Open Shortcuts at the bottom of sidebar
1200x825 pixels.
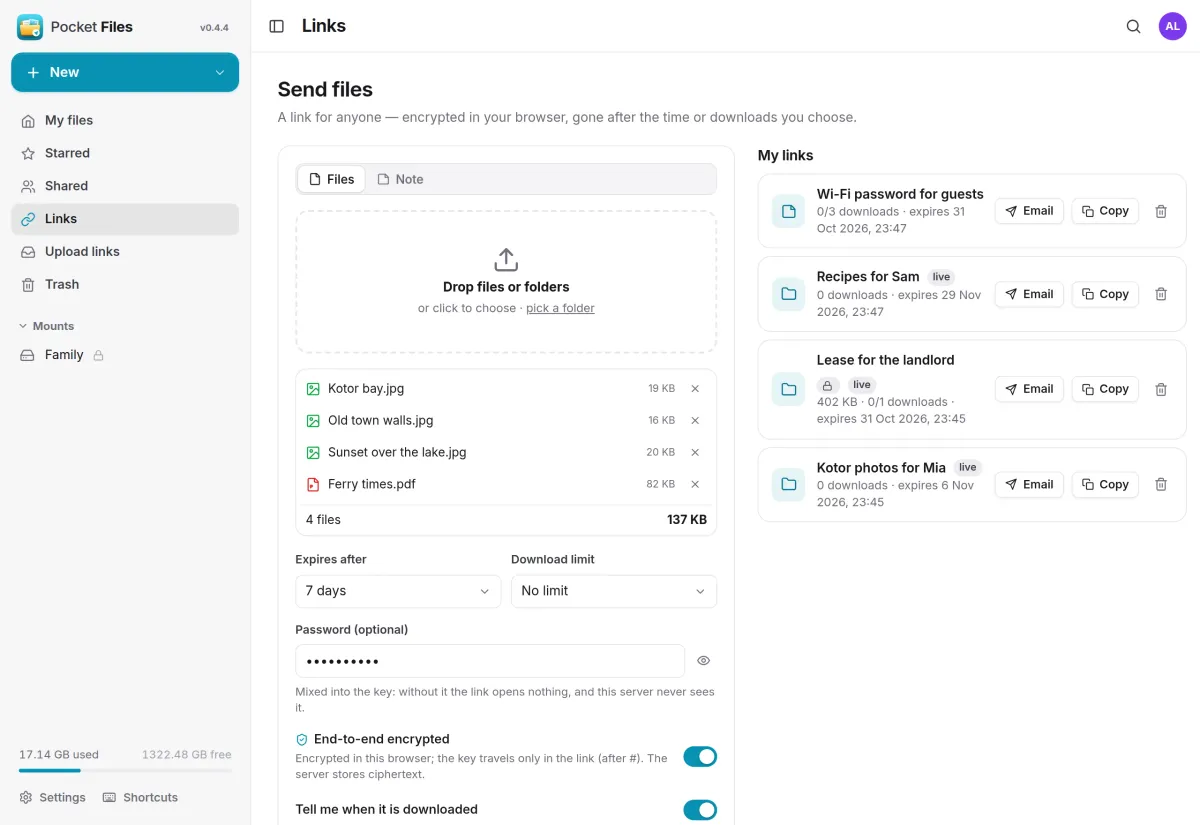coord(140,797)
